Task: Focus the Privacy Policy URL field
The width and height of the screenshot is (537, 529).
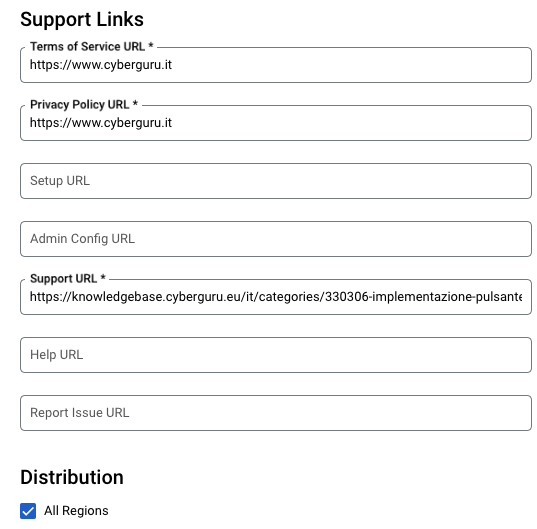Action: click(x=276, y=123)
